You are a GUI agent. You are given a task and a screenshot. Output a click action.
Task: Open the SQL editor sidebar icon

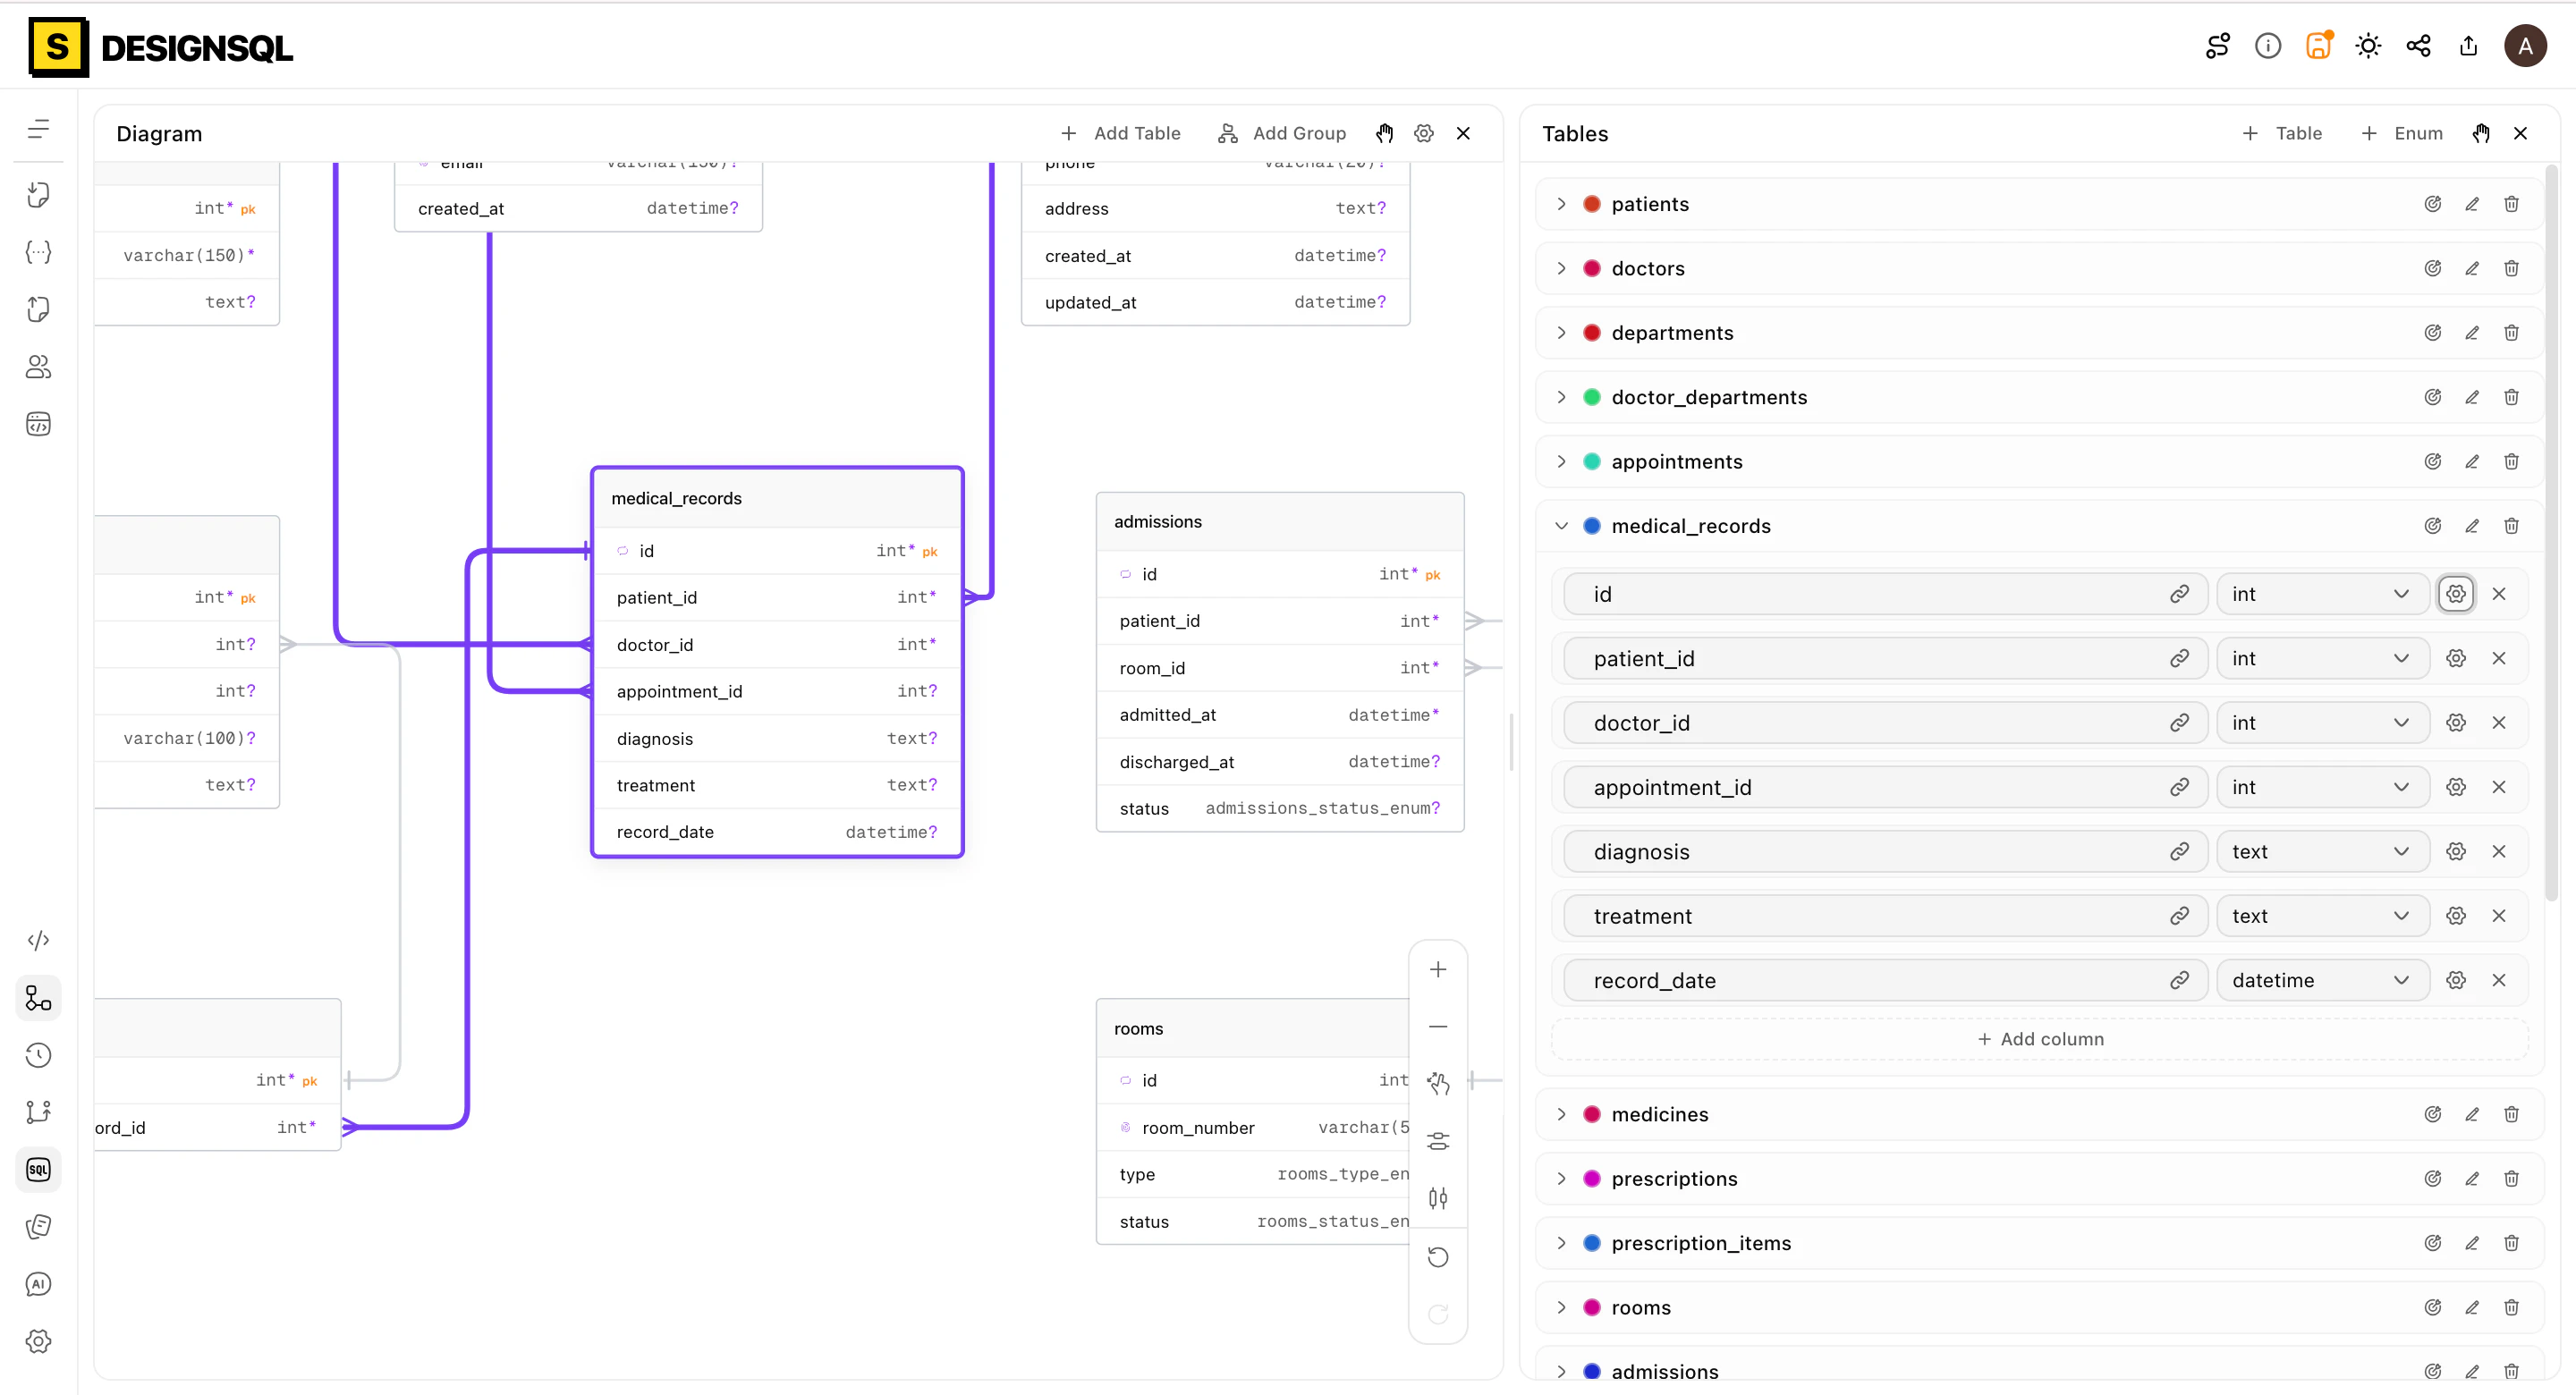pyautogui.click(x=38, y=1169)
